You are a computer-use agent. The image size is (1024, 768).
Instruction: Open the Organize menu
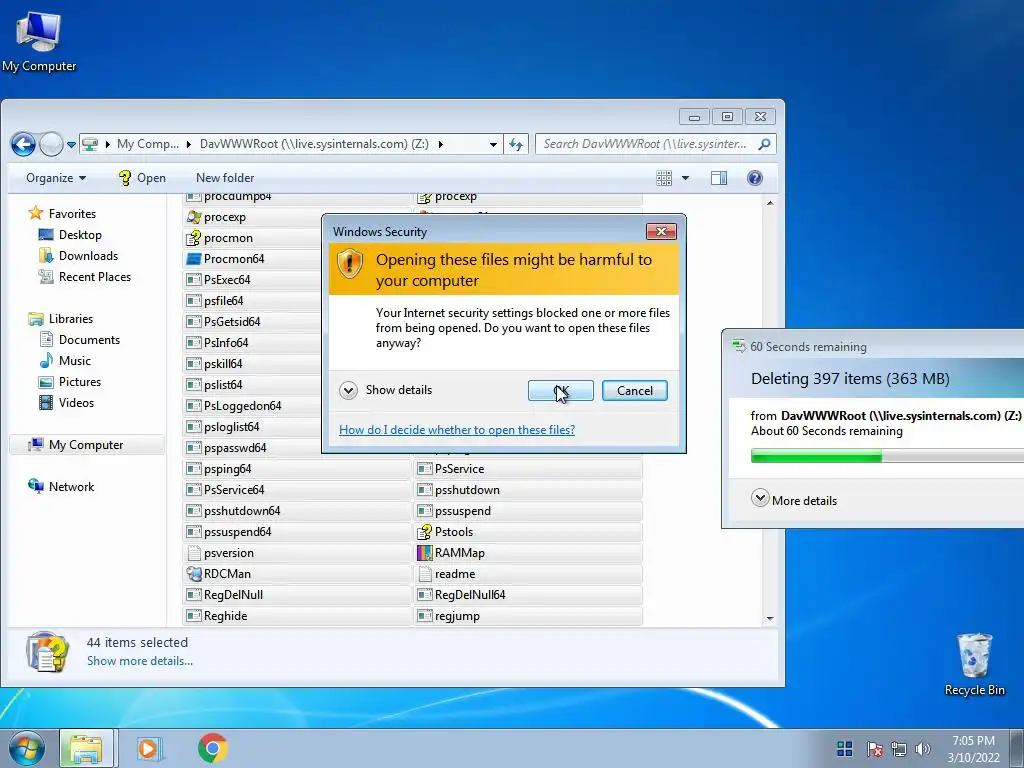click(x=56, y=178)
